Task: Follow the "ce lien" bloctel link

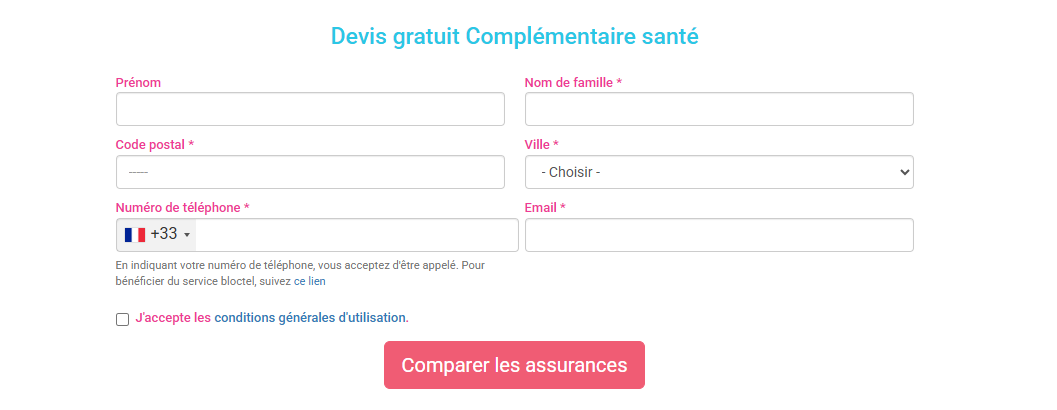Action: pos(309,281)
